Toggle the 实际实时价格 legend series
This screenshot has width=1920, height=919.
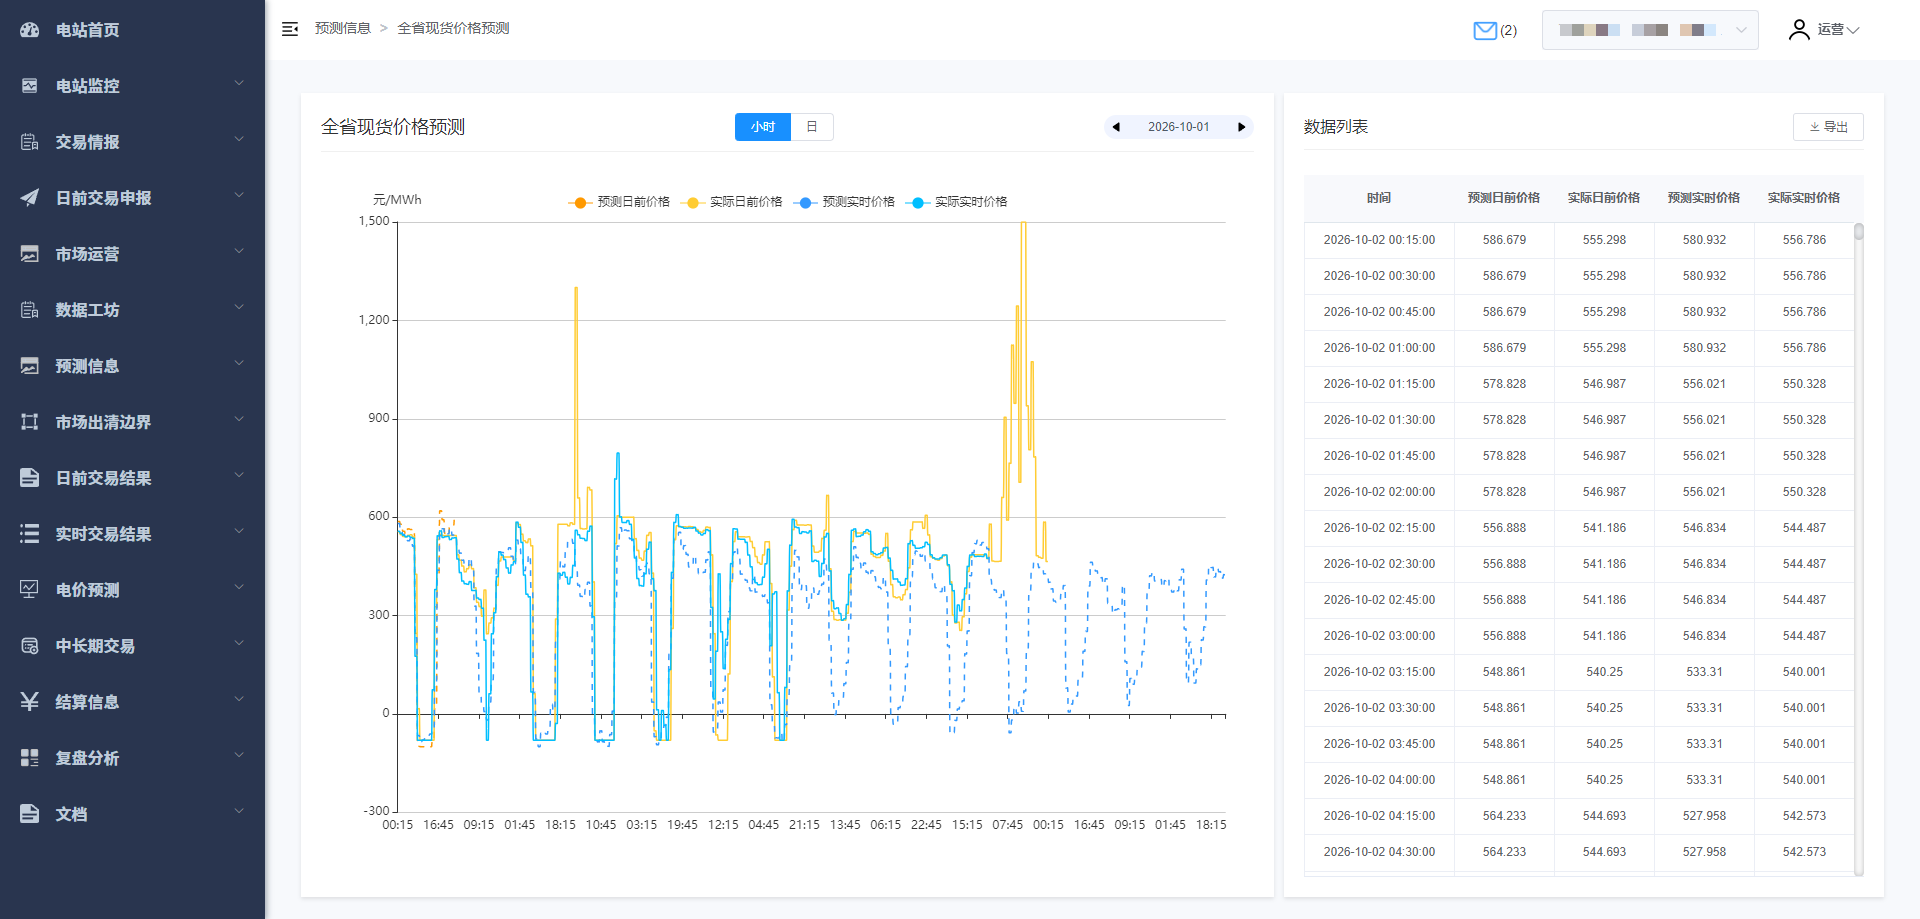click(x=956, y=202)
